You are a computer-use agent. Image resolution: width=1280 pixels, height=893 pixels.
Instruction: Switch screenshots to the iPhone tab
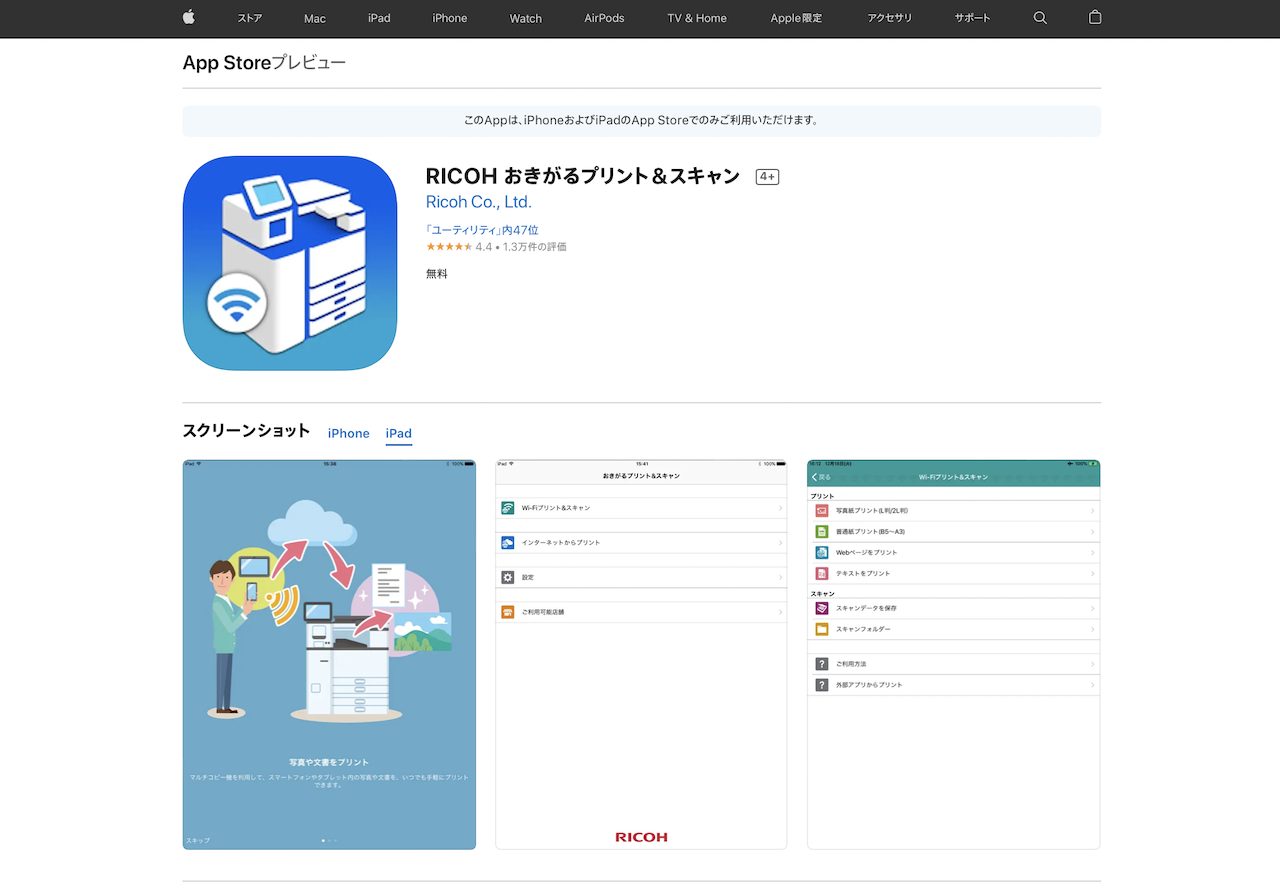[349, 433]
